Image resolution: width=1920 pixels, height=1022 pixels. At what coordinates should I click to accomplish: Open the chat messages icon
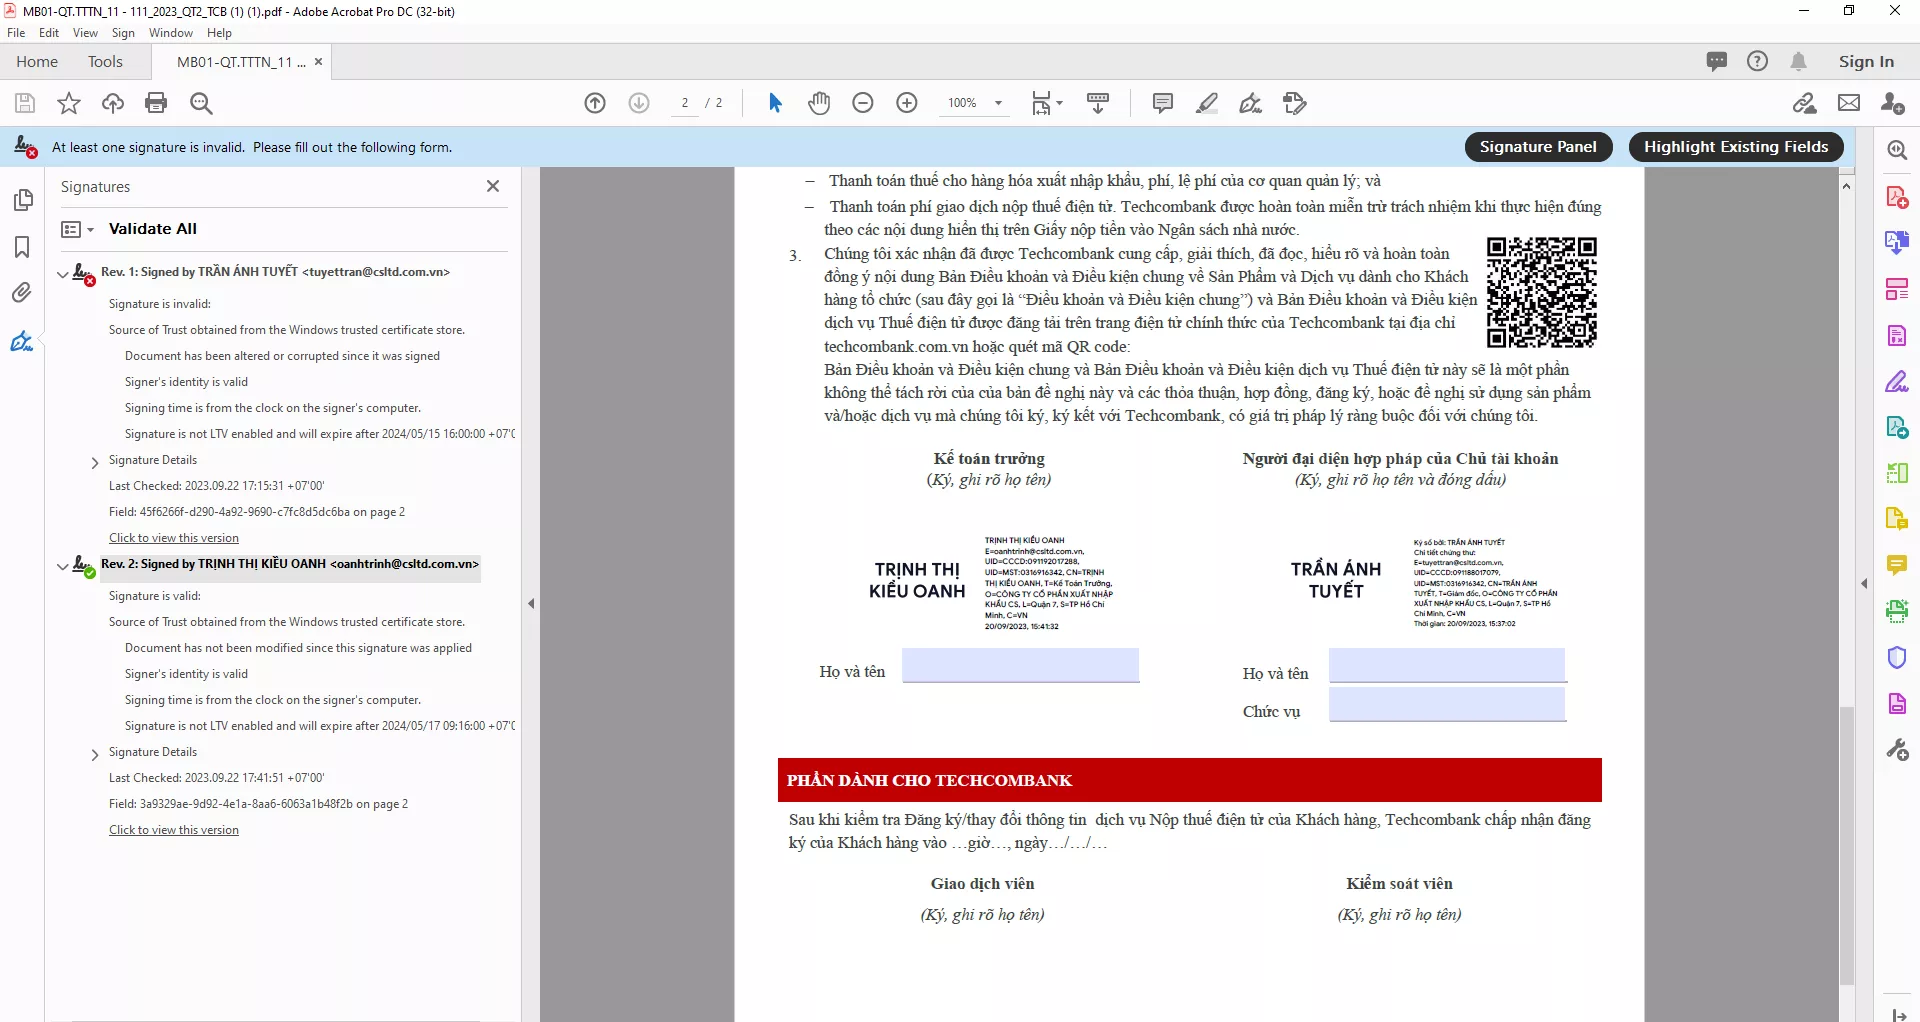tap(1717, 61)
